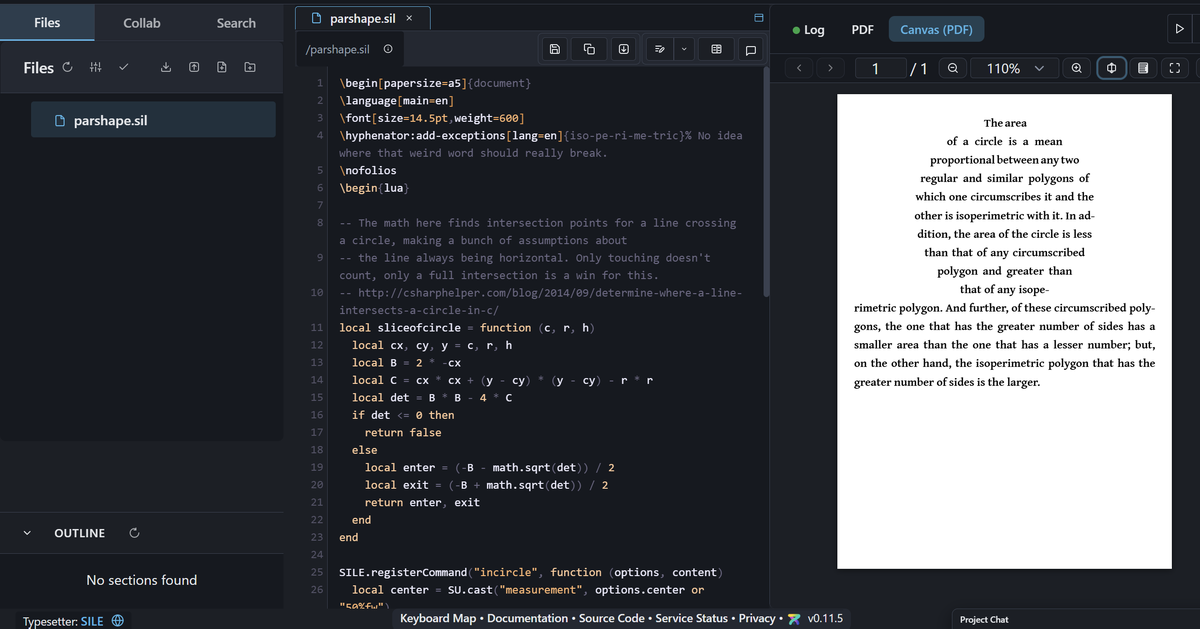The height and width of the screenshot is (629, 1200).
Task: Expand the format options dropdown arrow
Action: [684, 49]
